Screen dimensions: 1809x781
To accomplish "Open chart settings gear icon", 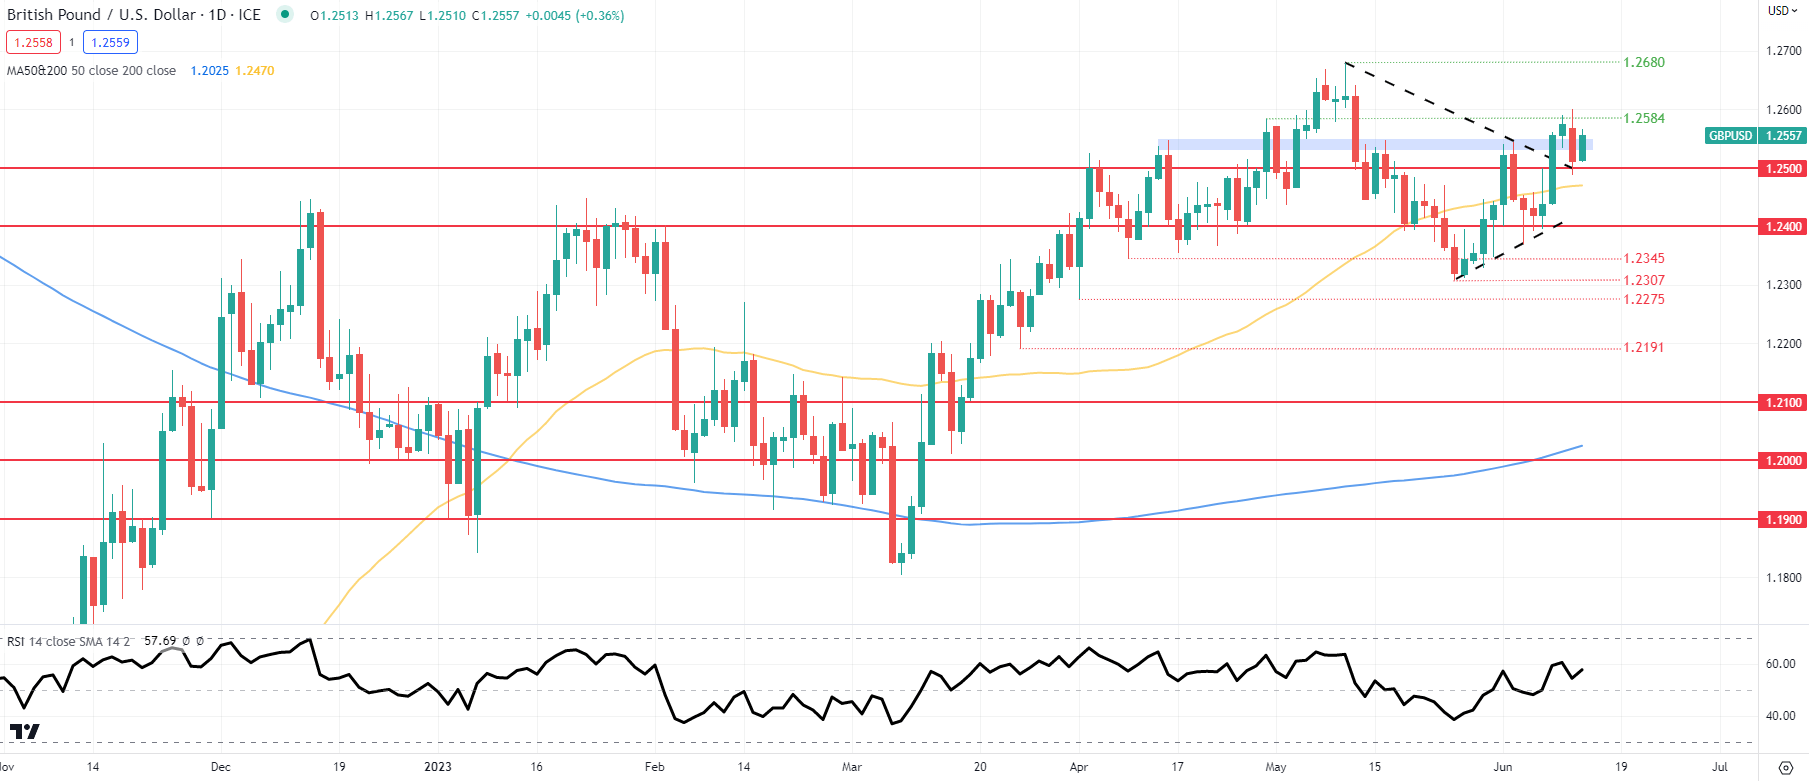I will [1786, 767].
